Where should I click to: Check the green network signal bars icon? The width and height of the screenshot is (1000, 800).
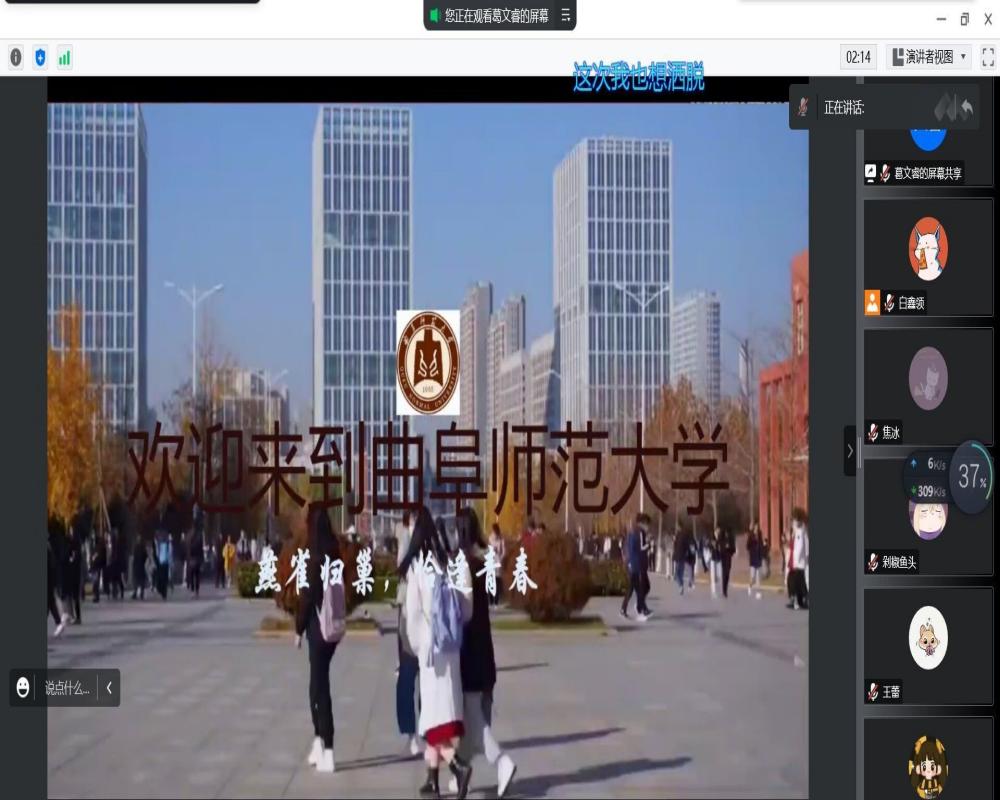point(64,57)
